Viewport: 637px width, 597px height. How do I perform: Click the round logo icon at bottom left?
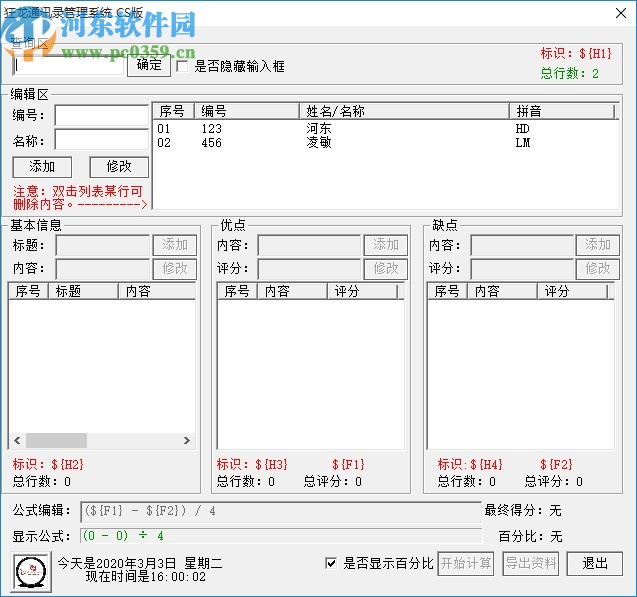point(32,572)
